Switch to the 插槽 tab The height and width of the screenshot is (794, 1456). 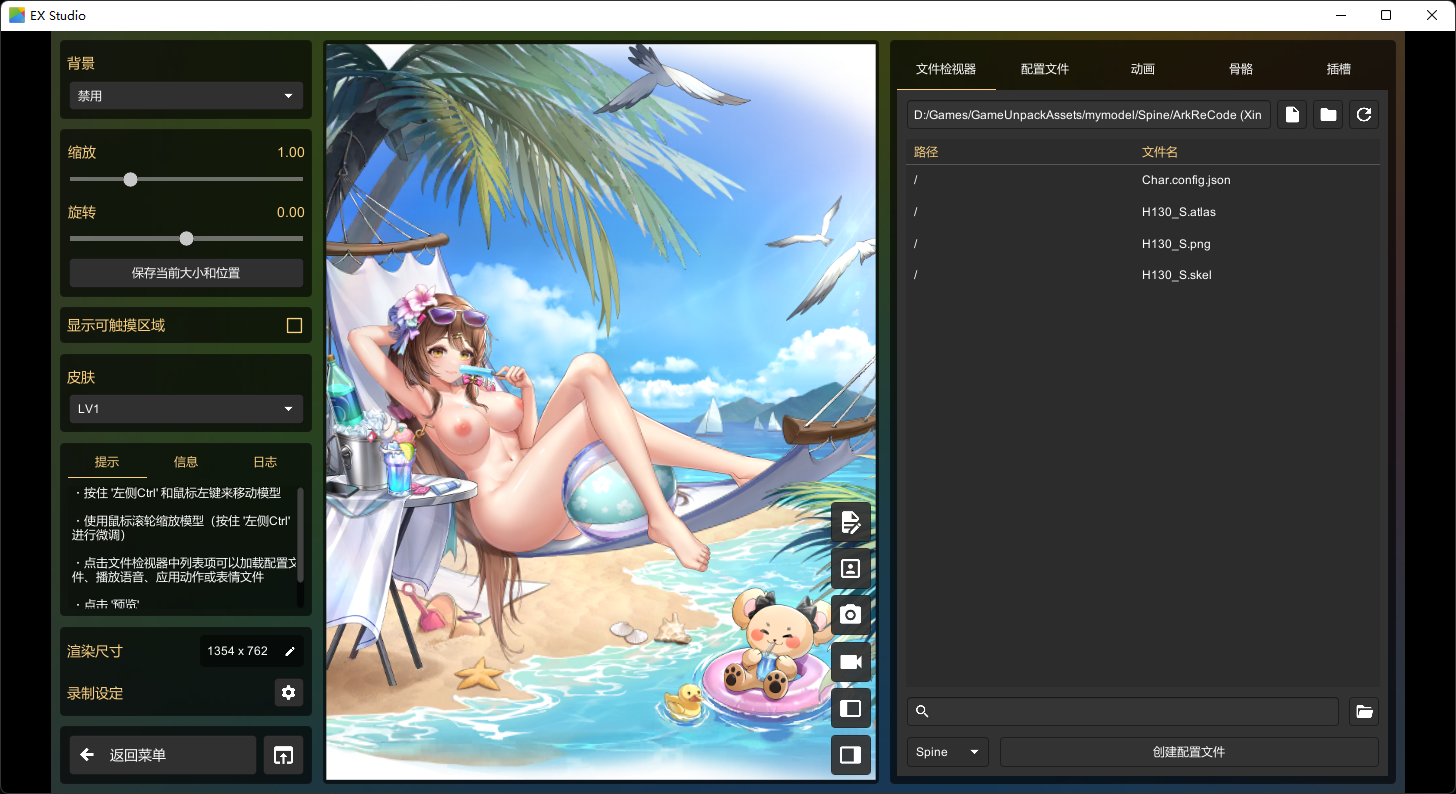click(x=1339, y=69)
